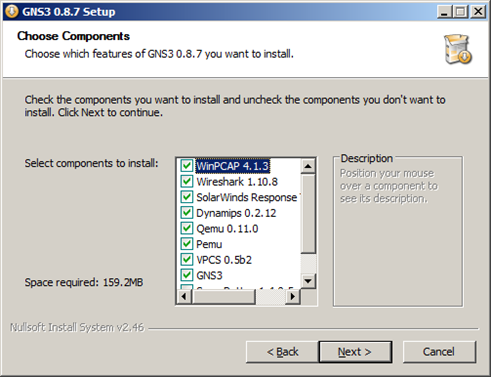Click the horizontal scrollbar thumb

pos(224,296)
